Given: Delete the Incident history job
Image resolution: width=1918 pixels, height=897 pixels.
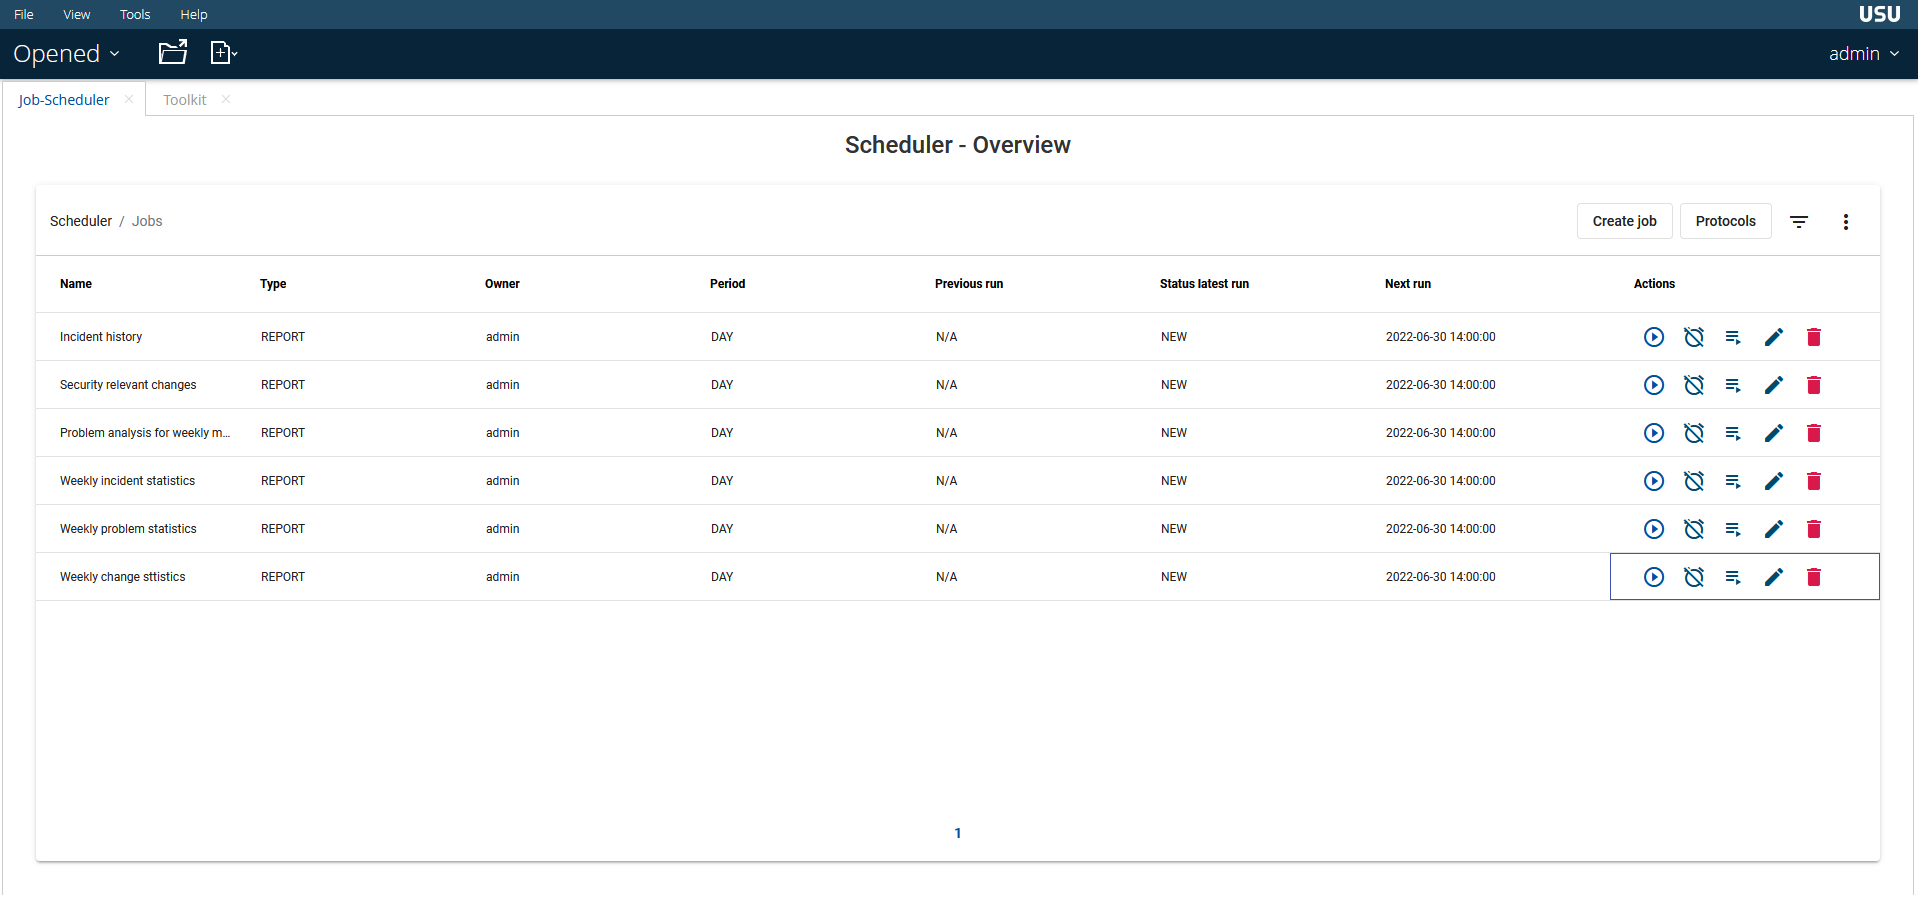Looking at the screenshot, I should click(x=1814, y=337).
